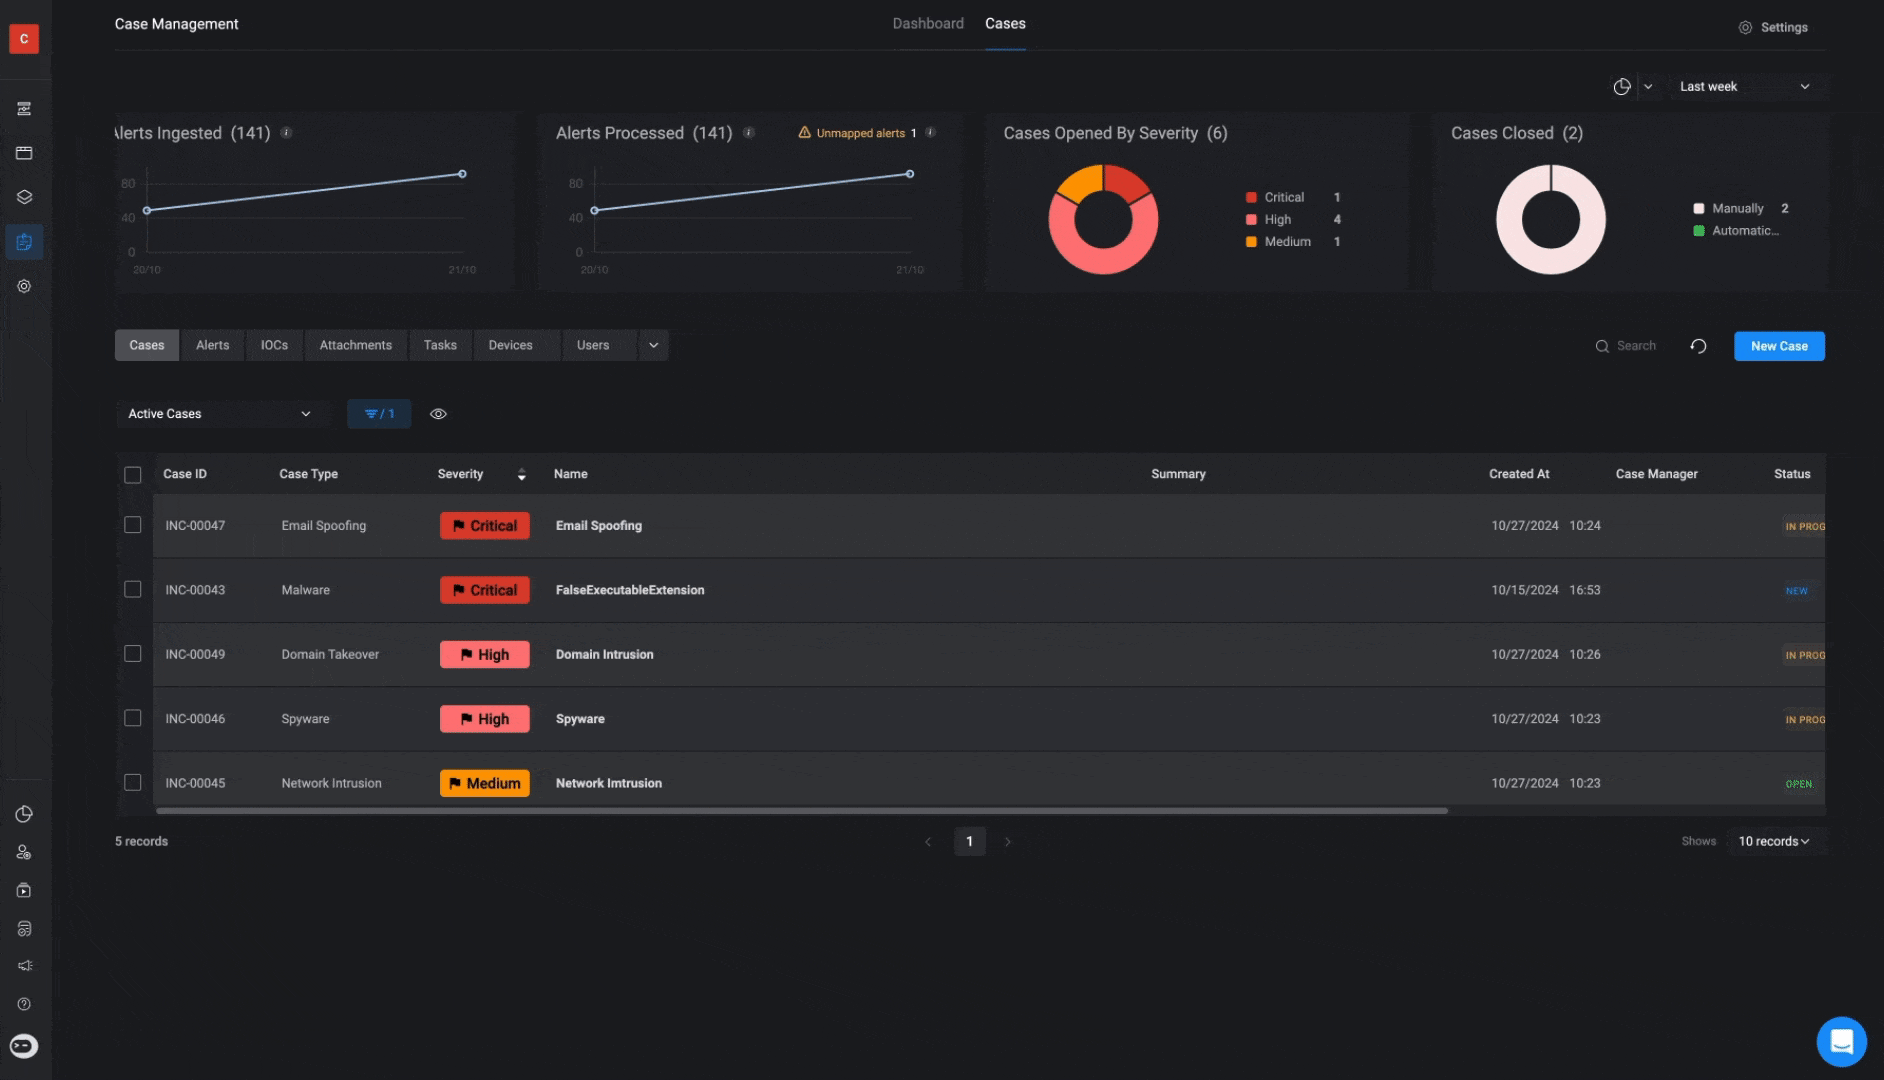
Task: Open the Case Management sidebar icon
Action: click(x=24, y=242)
